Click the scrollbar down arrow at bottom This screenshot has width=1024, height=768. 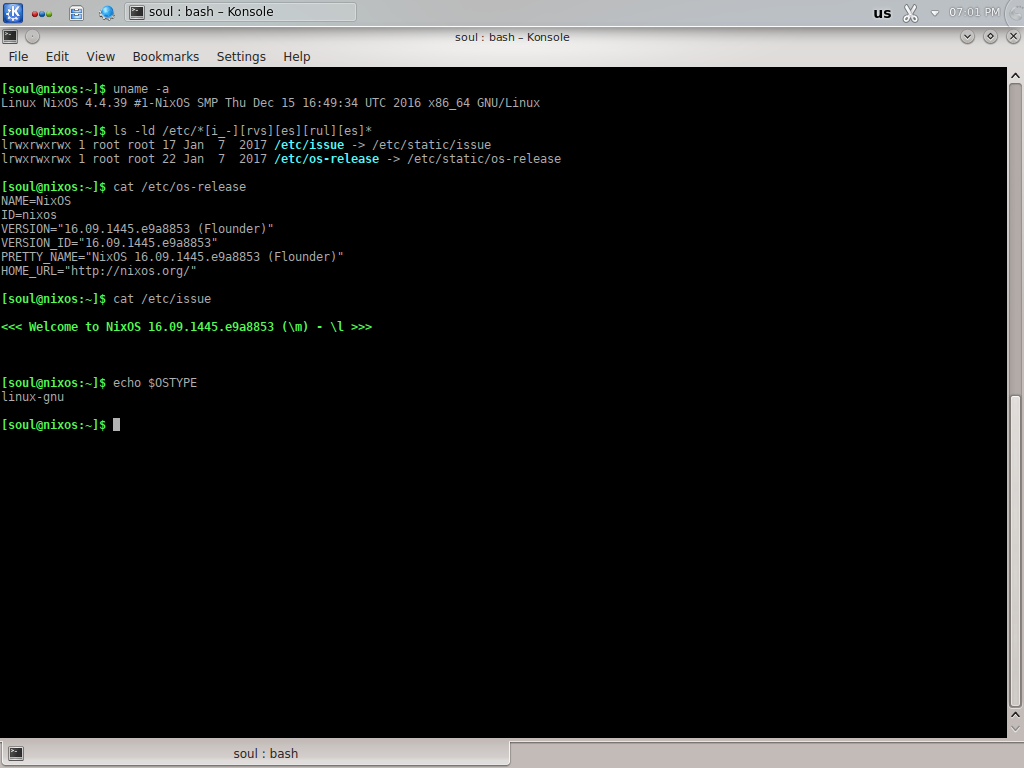point(1015,728)
